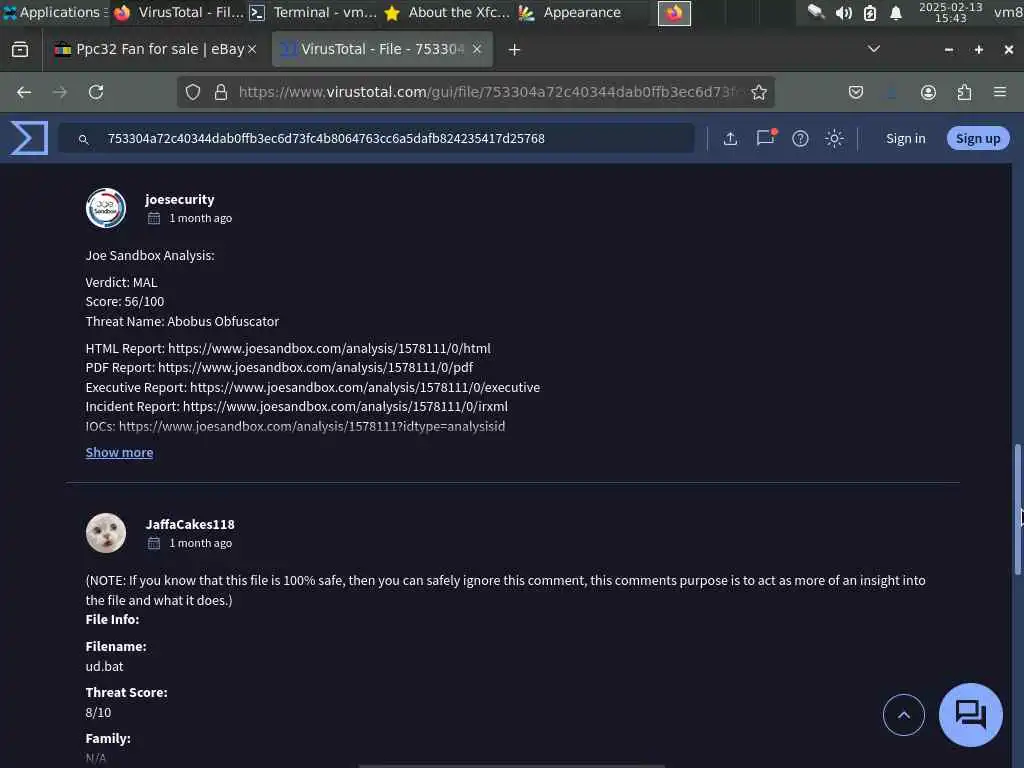1024x768 pixels.
Task: Bookmark this page with star icon
Action: pos(758,92)
